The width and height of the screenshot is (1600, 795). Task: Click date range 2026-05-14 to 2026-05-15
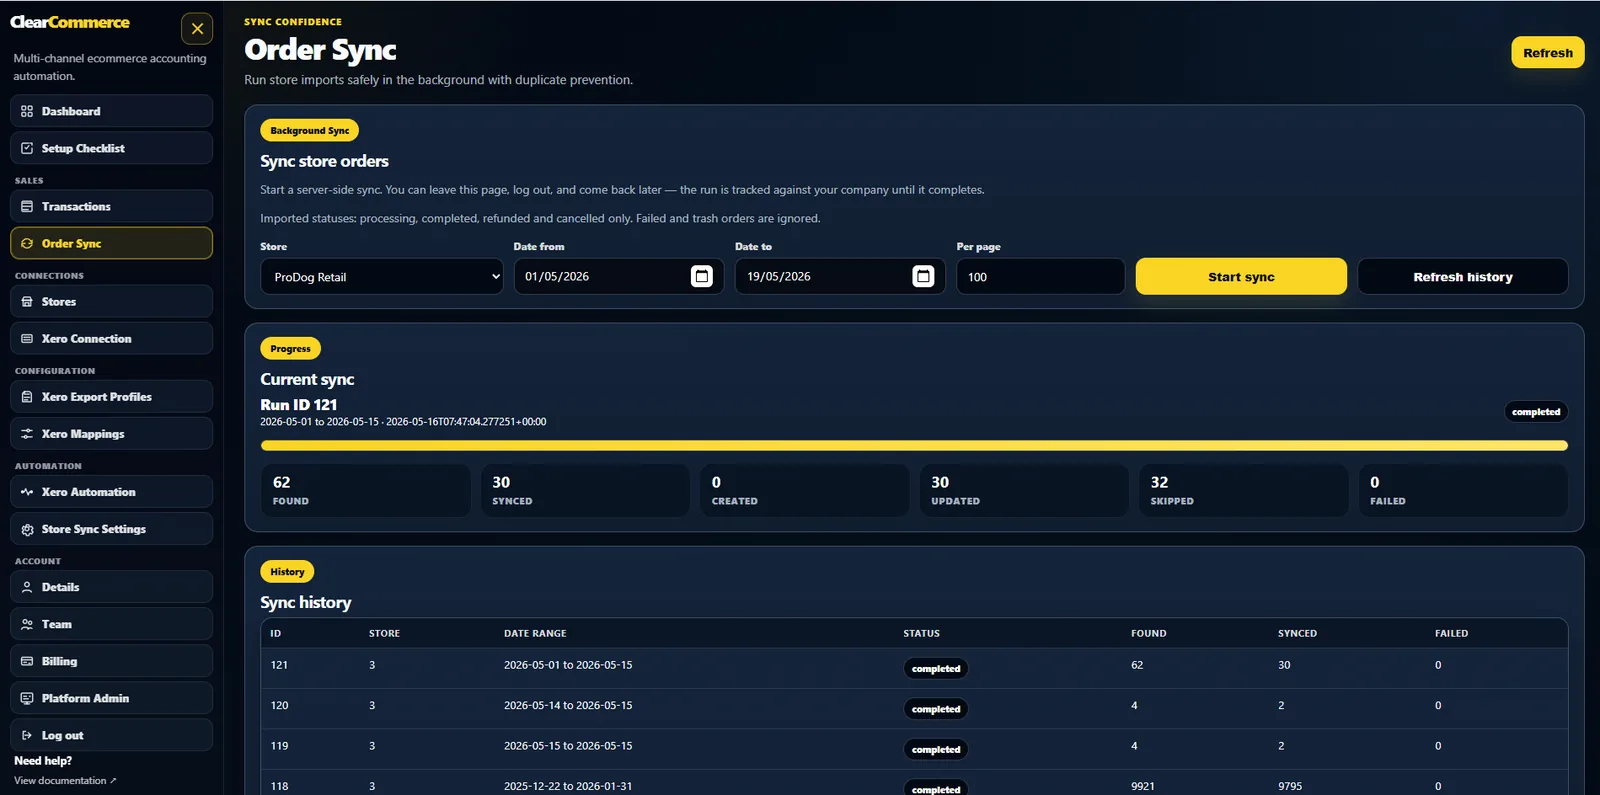[568, 705]
